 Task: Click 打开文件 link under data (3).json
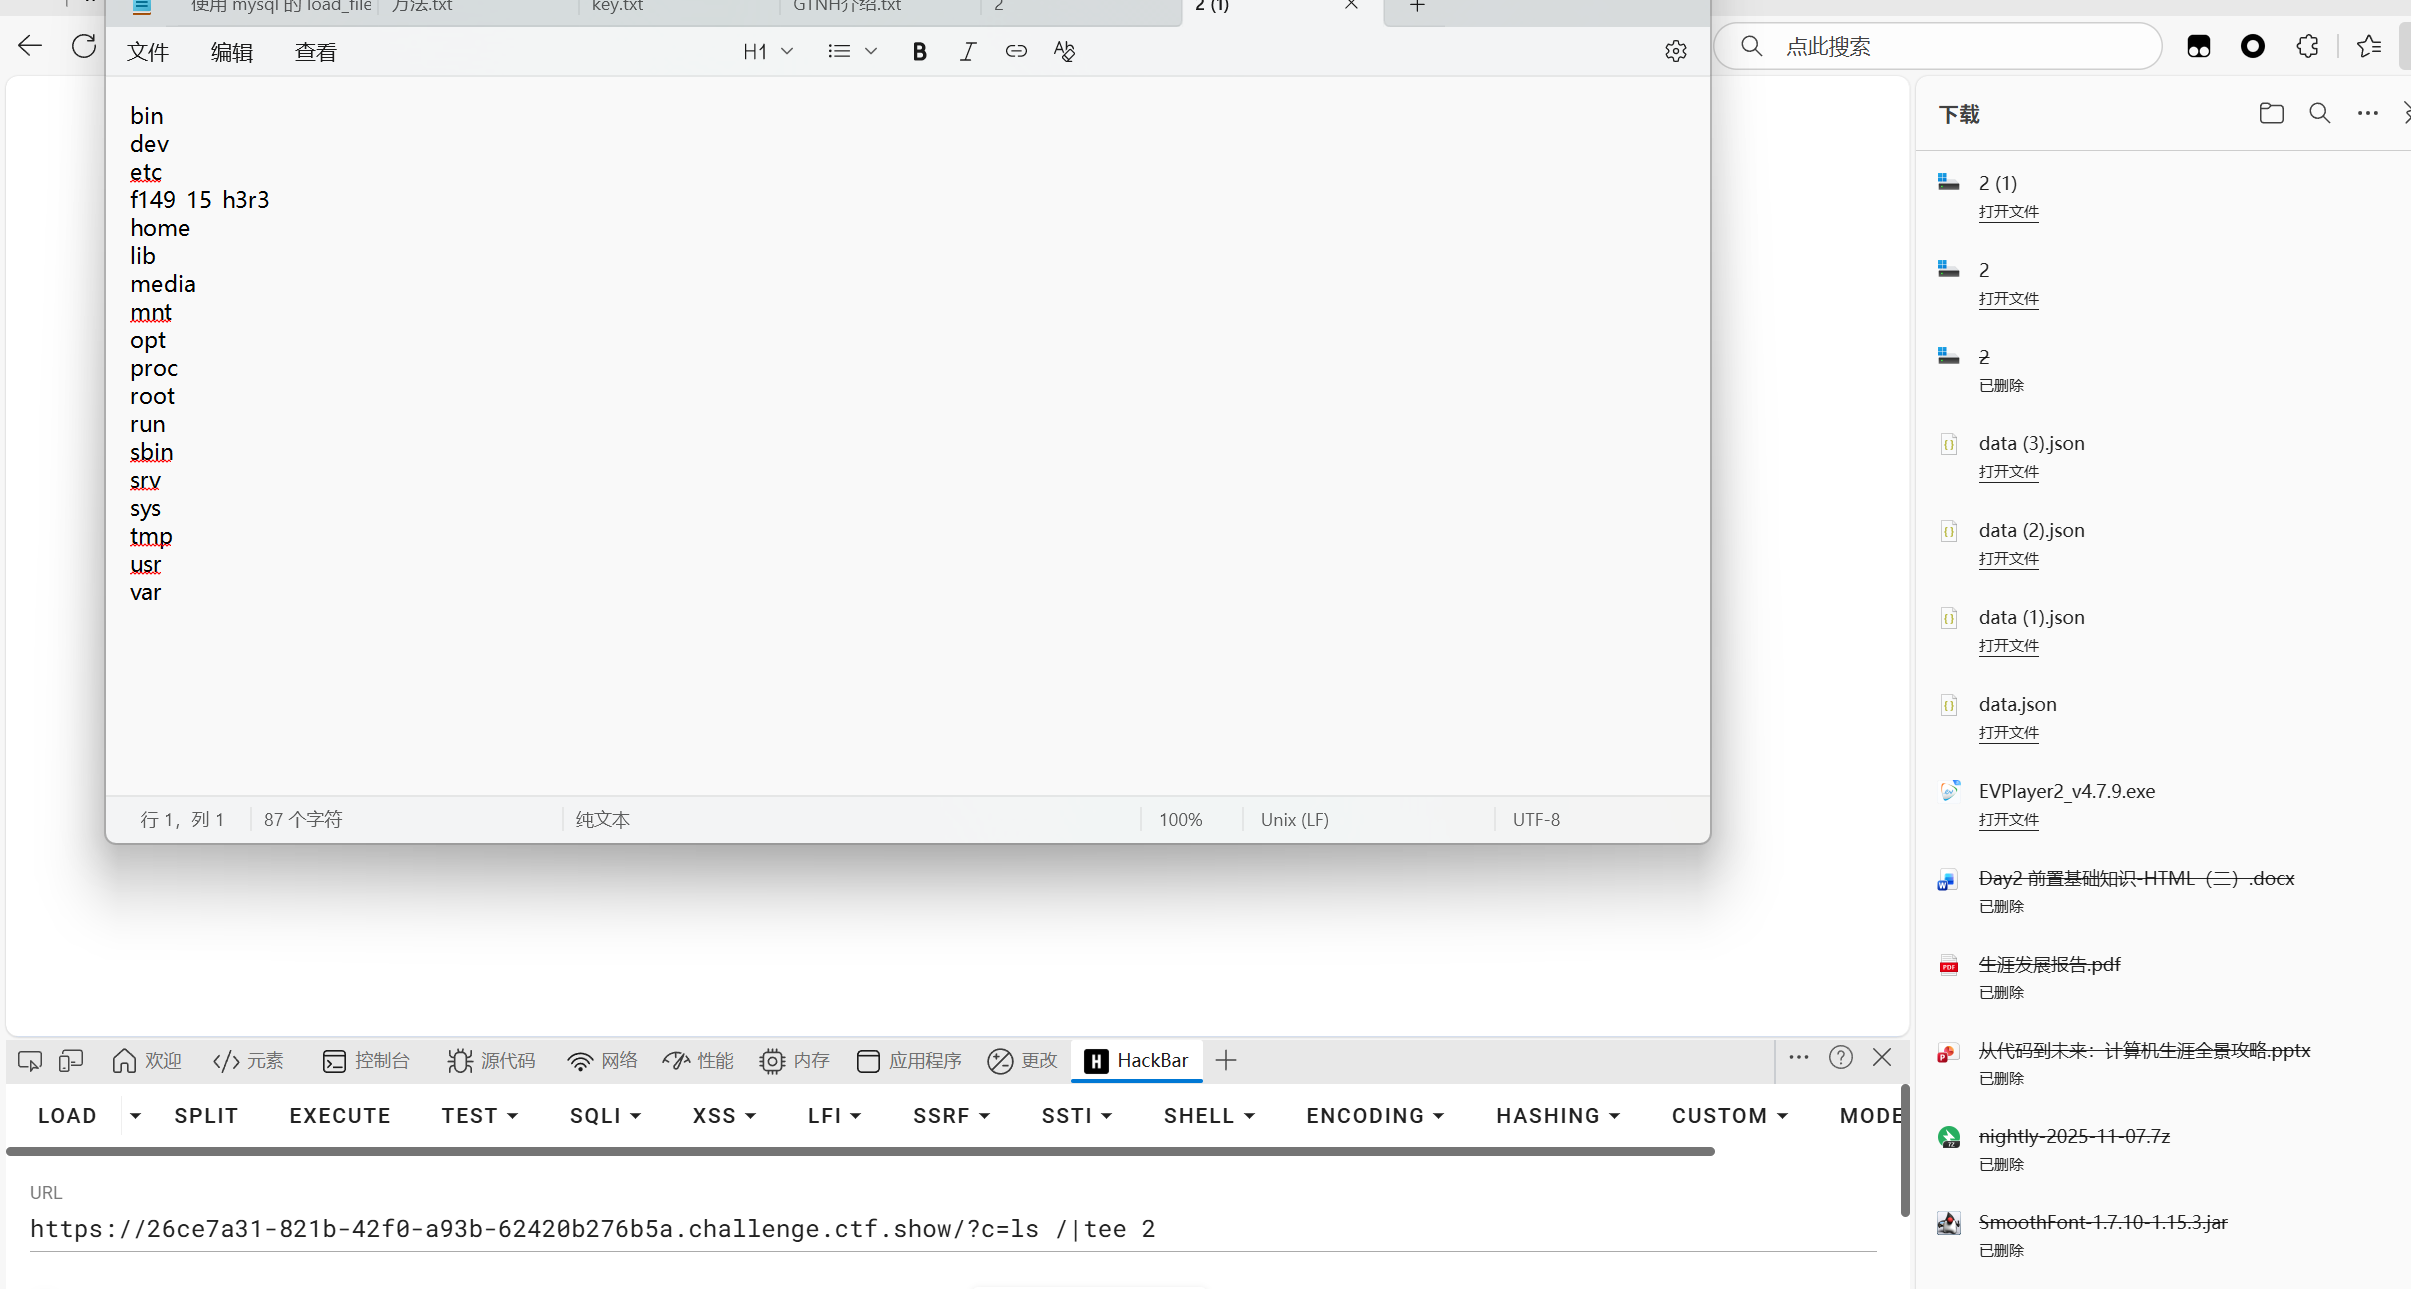point(2008,472)
